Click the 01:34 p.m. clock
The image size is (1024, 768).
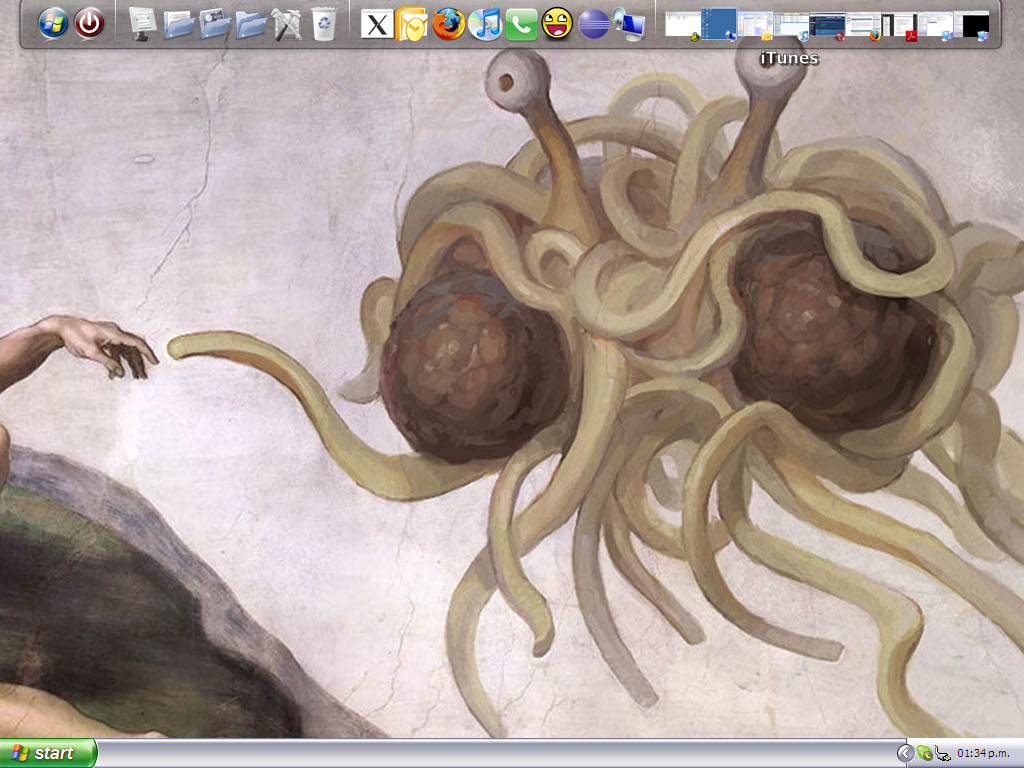click(984, 754)
